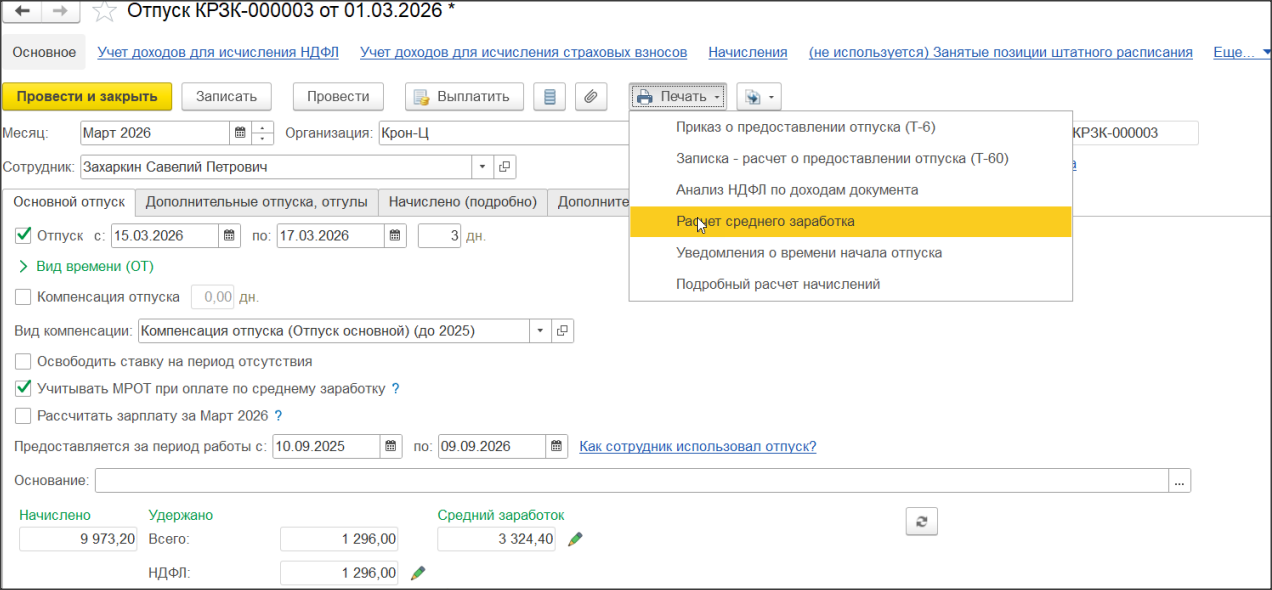Toggle the Отпуск checkbox

tap(24, 236)
